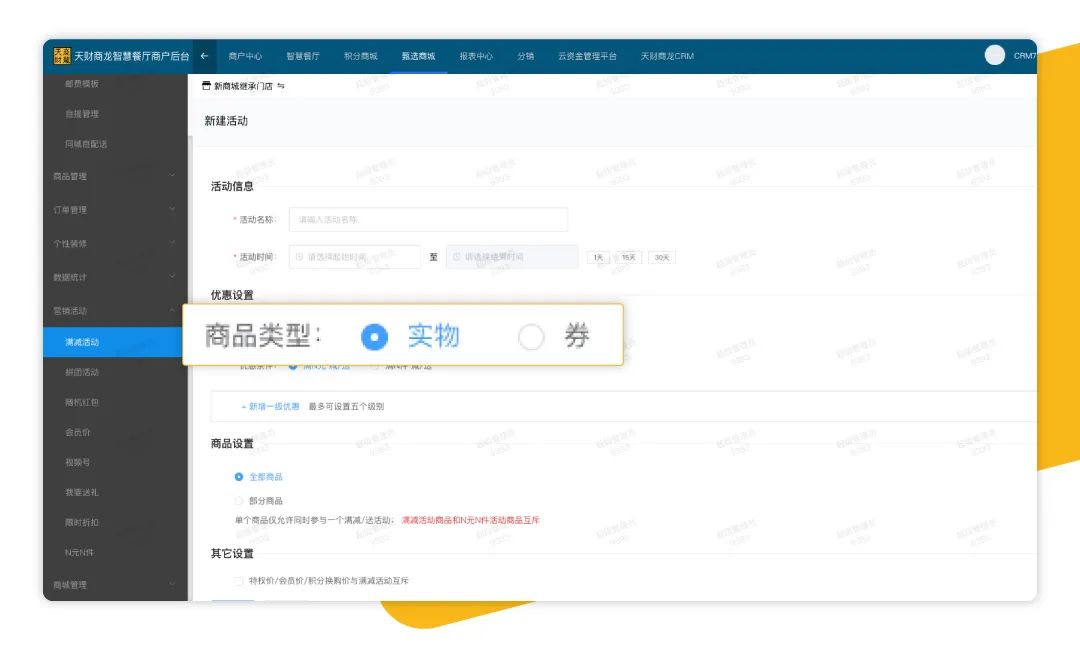
Task: Expand the 商品管理 sidebar section
Action: click(x=115, y=176)
